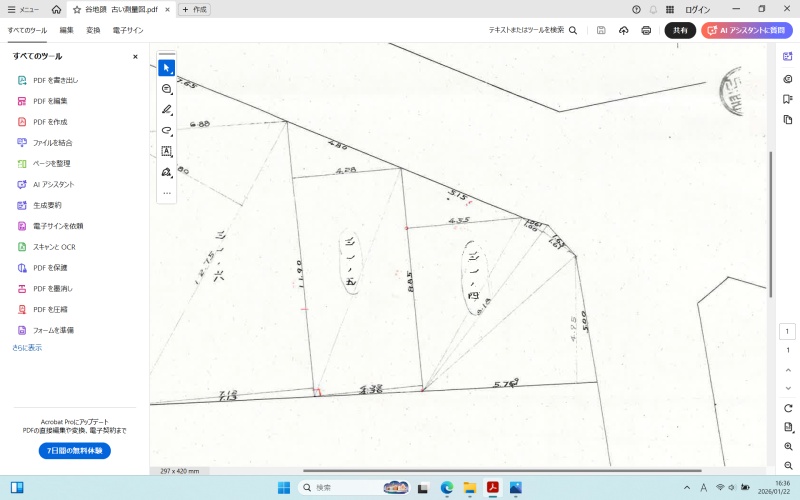Select the freehand draw lasso tool
The height and width of the screenshot is (500, 800).
167,131
